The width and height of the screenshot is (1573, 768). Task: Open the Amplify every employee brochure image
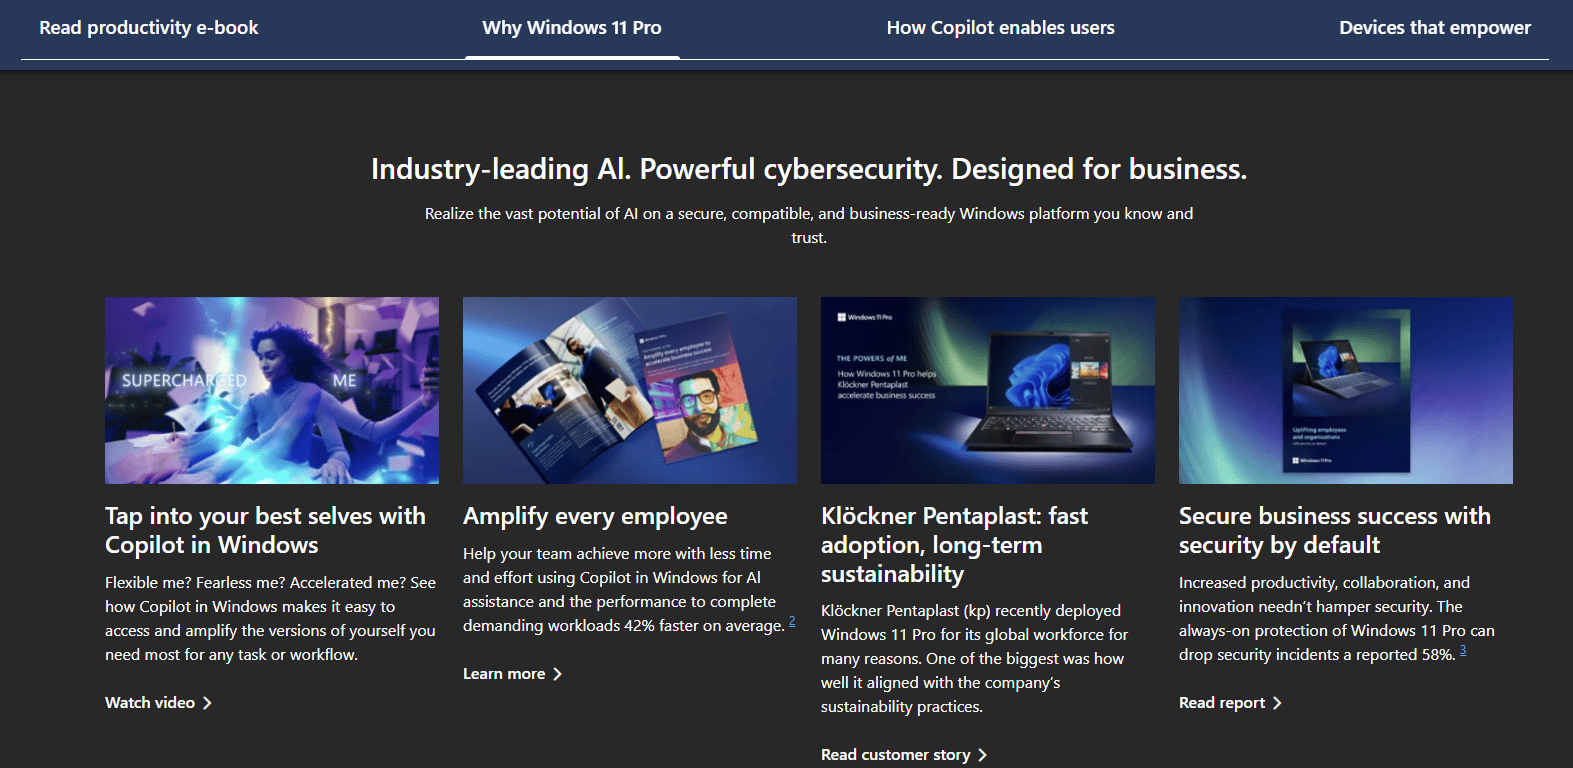pyautogui.click(x=630, y=390)
